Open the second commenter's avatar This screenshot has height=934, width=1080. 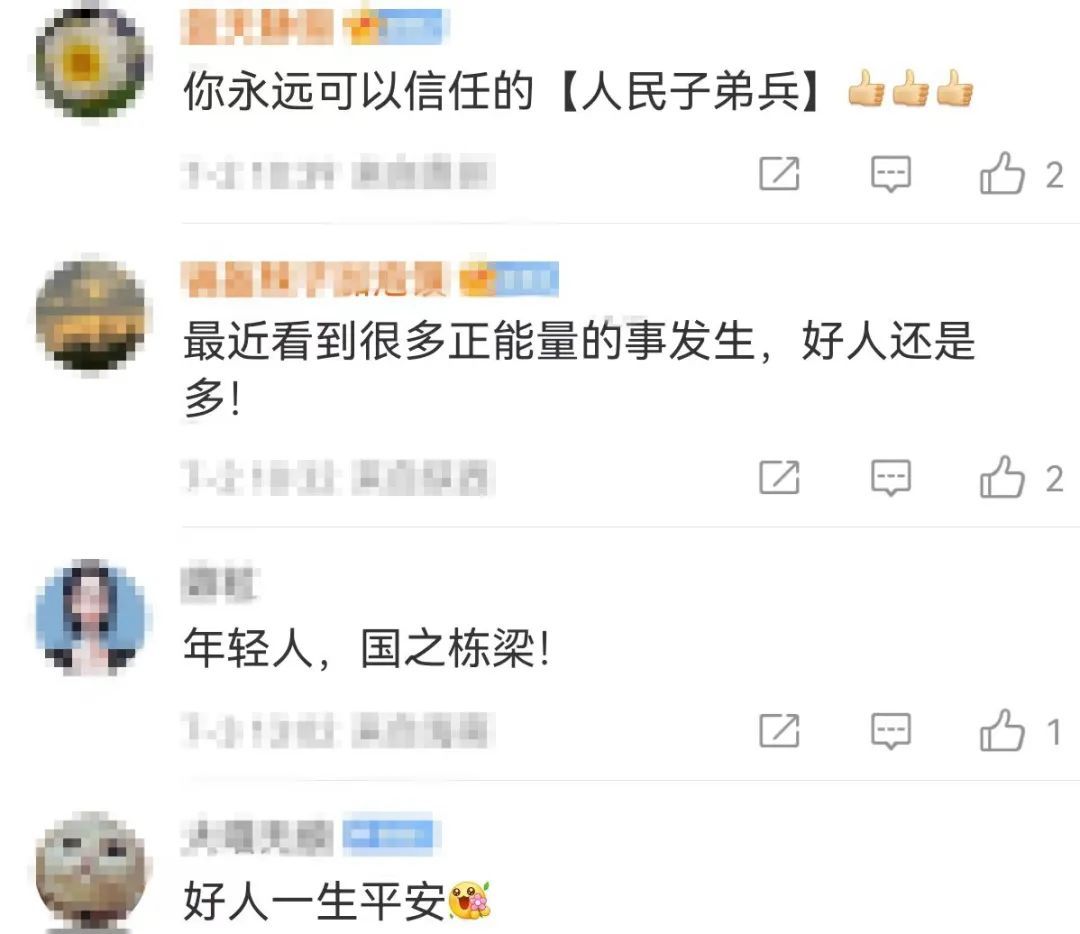91,314
